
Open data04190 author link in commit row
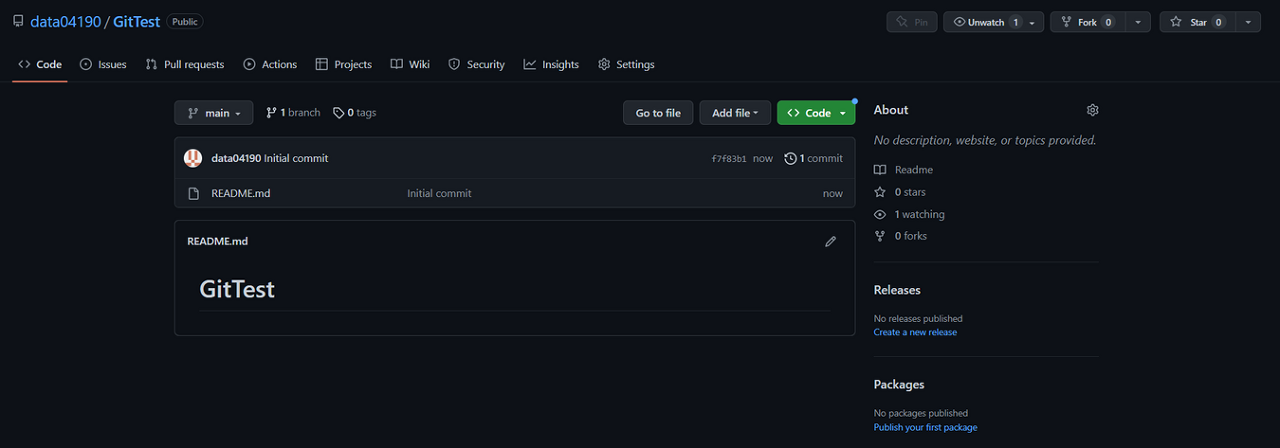coord(236,158)
